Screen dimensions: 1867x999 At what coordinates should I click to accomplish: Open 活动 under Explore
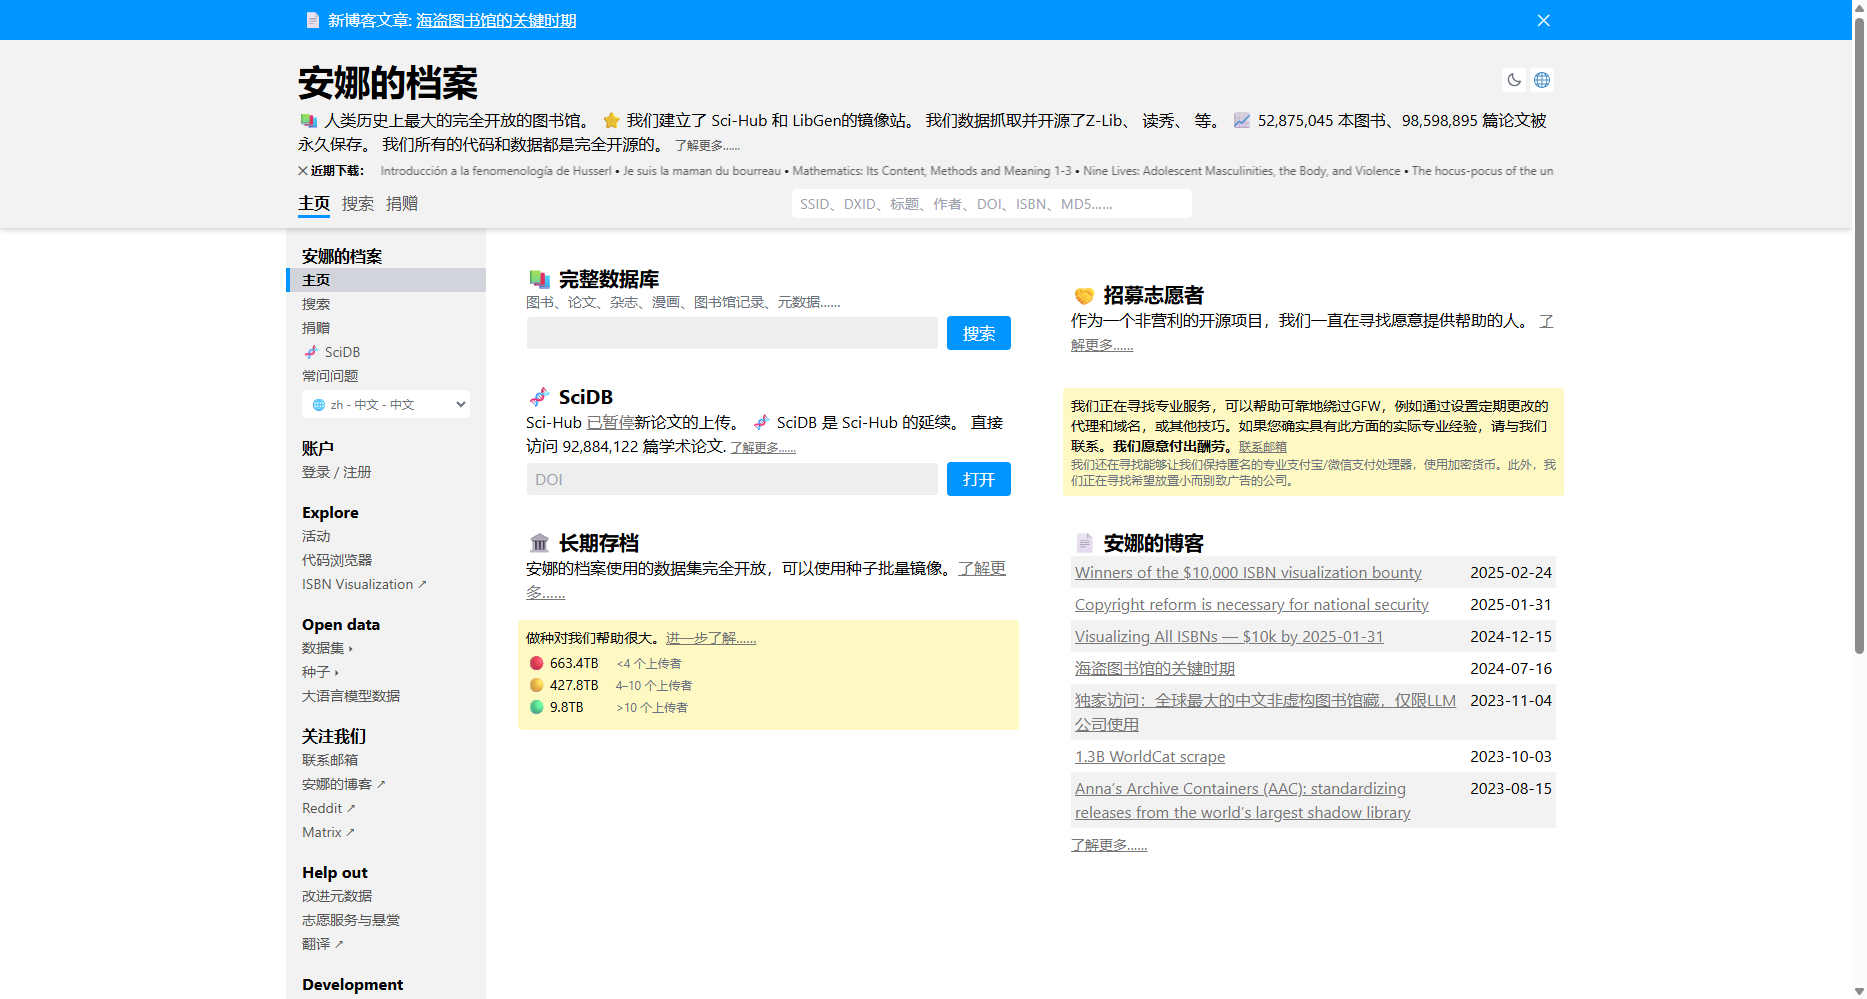316,536
